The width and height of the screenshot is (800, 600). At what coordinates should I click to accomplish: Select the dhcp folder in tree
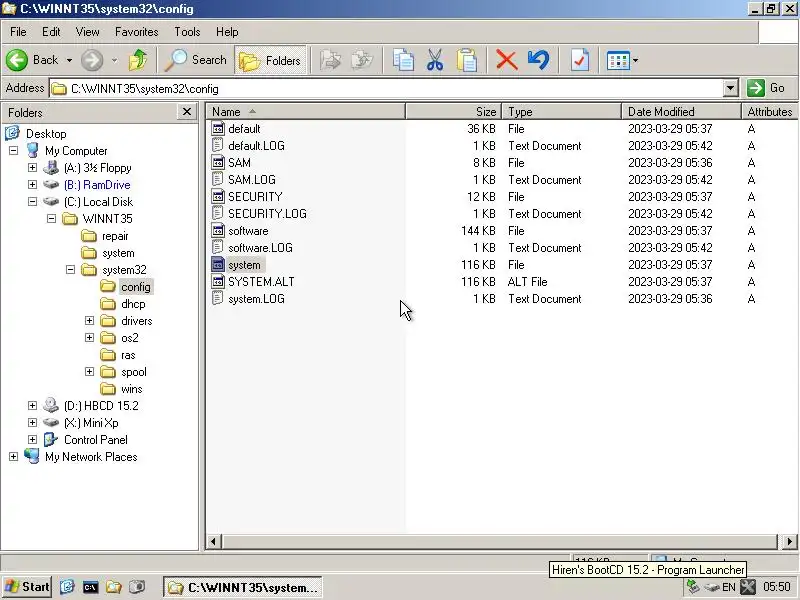point(133,304)
